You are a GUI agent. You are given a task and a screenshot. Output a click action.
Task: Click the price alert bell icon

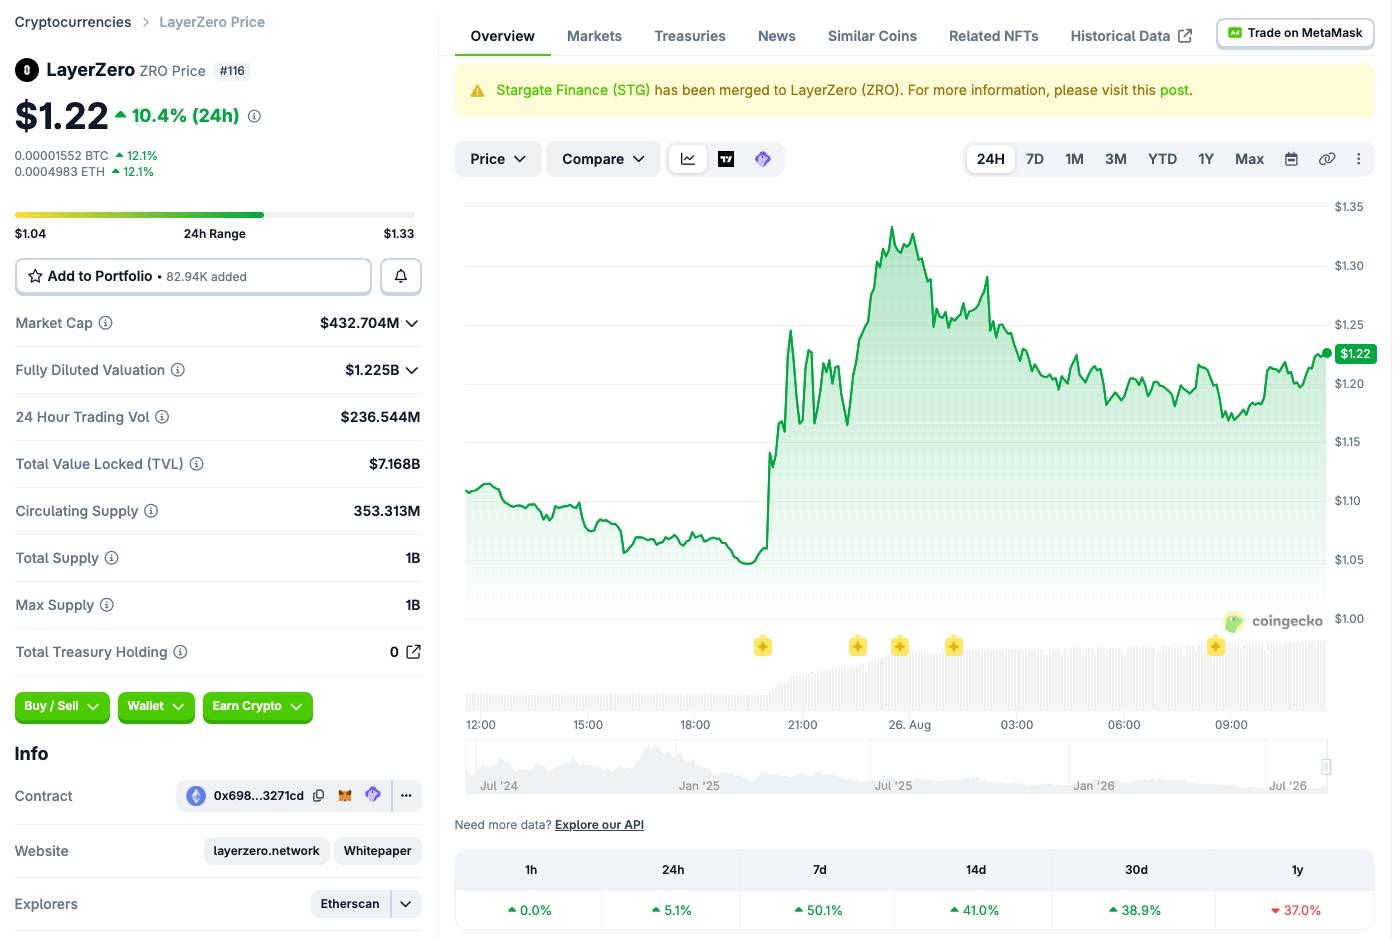point(401,276)
